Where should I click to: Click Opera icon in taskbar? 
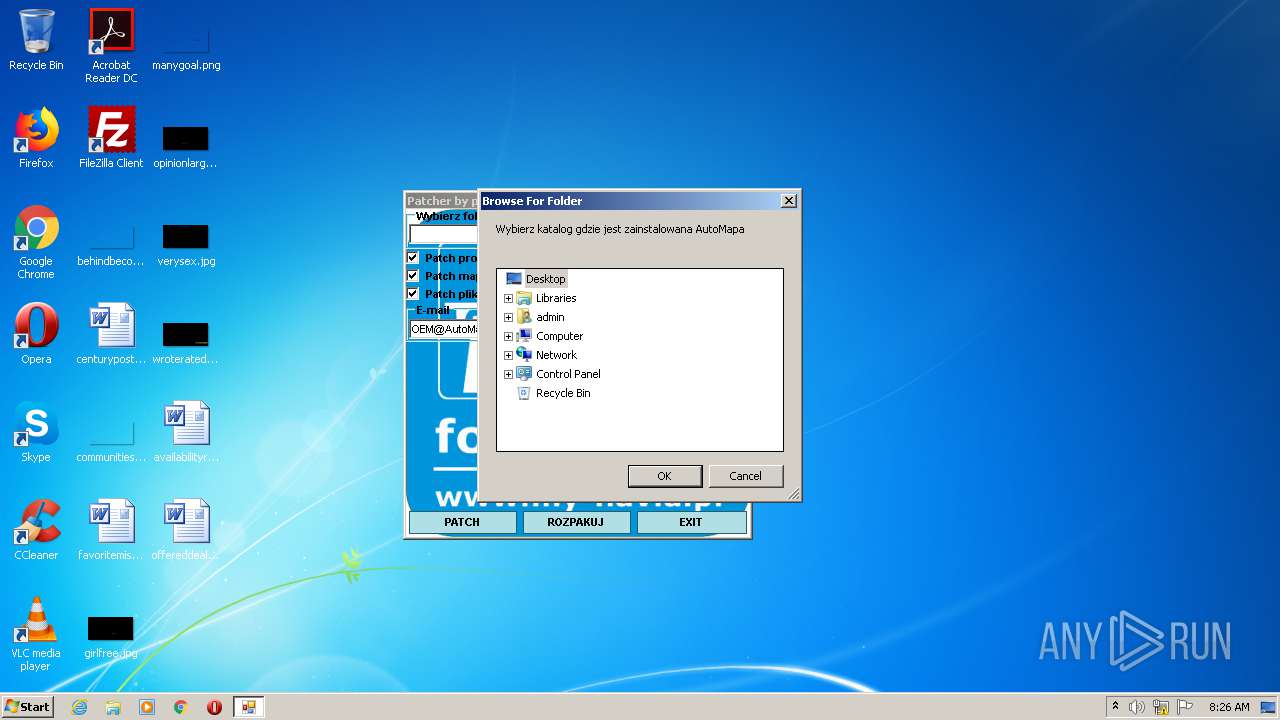point(214,707)
